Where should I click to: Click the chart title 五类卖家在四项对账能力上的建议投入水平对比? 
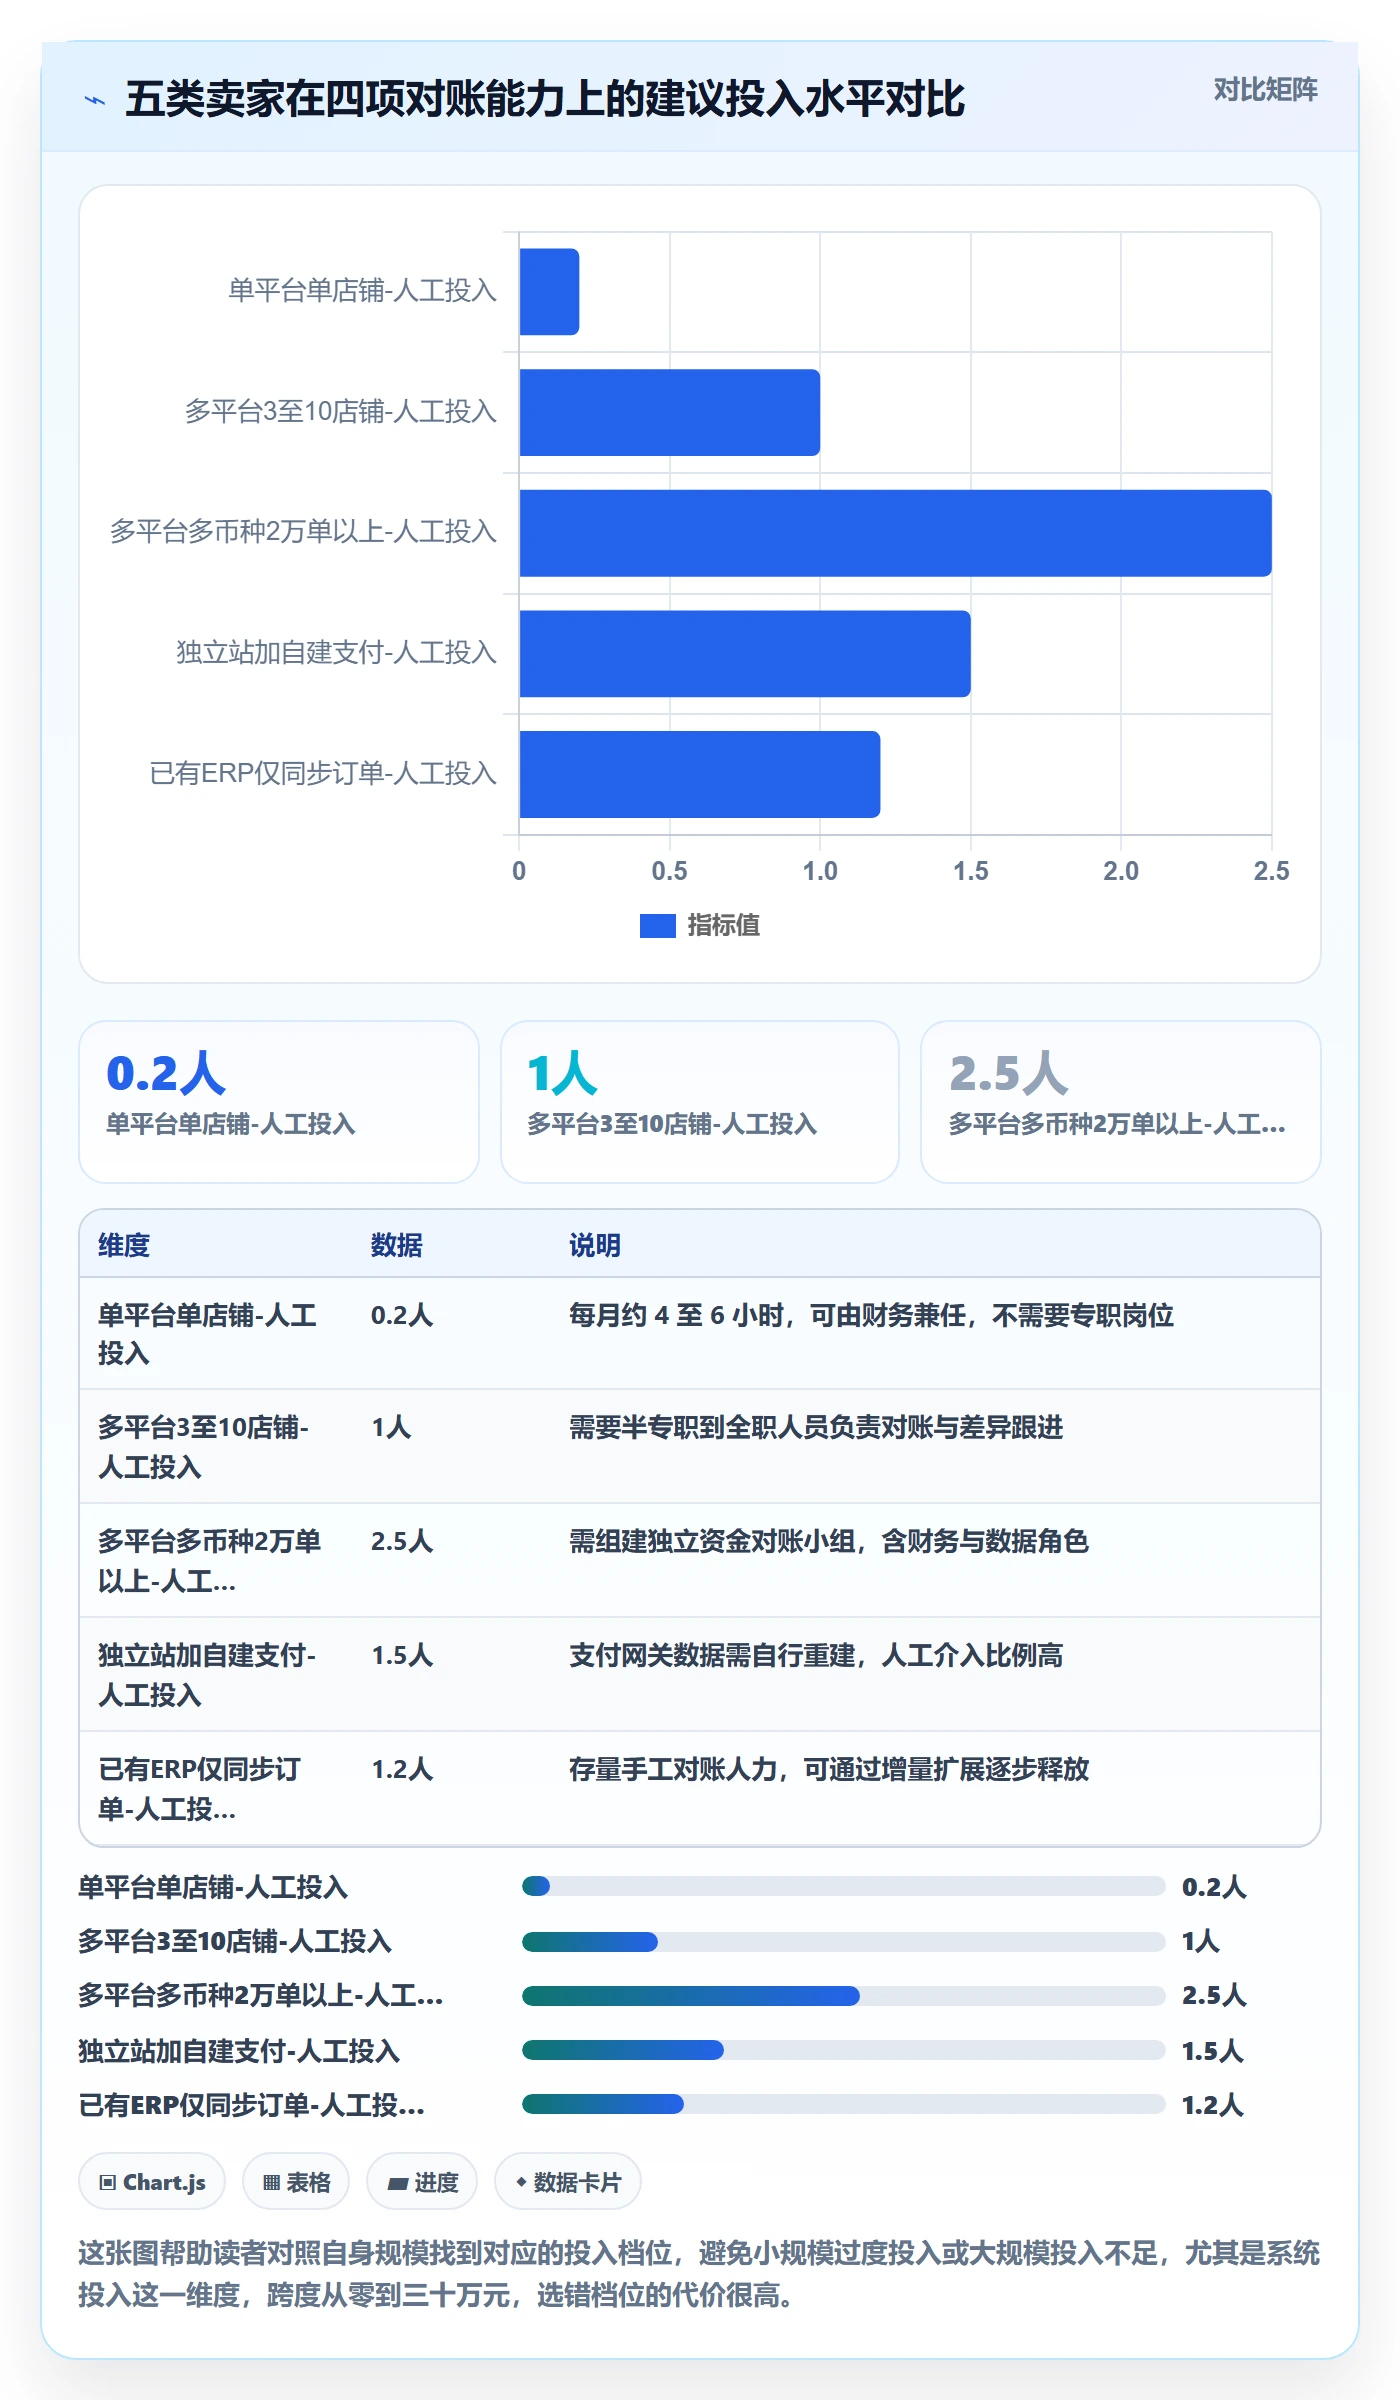[x=545, y=99]
